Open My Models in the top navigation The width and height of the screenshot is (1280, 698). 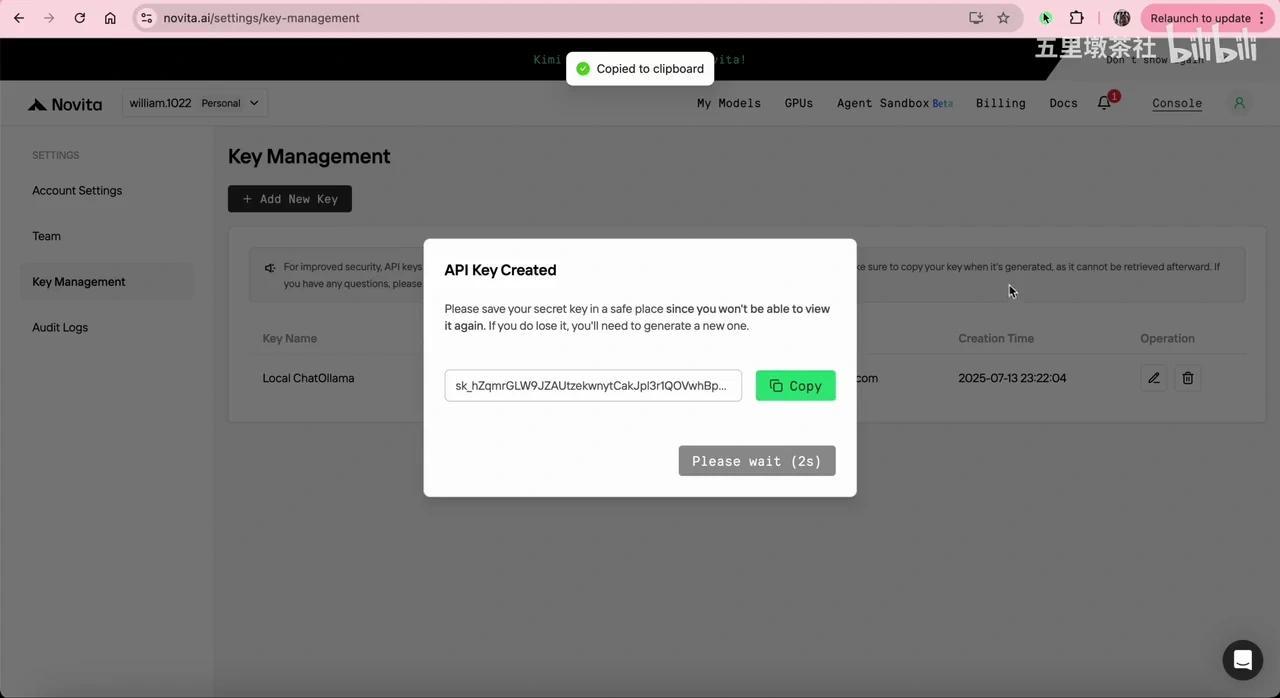click(729, 103)
